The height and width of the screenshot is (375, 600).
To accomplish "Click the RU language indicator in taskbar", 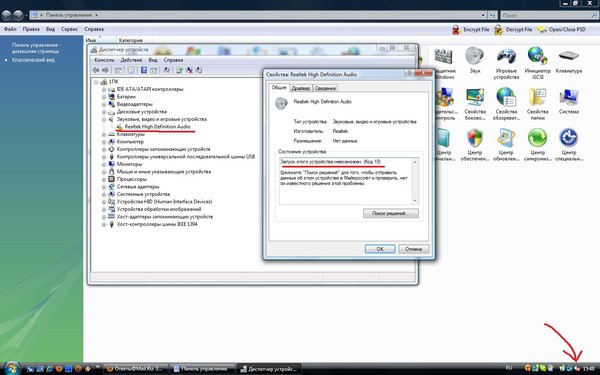I will tap(509, 368).
